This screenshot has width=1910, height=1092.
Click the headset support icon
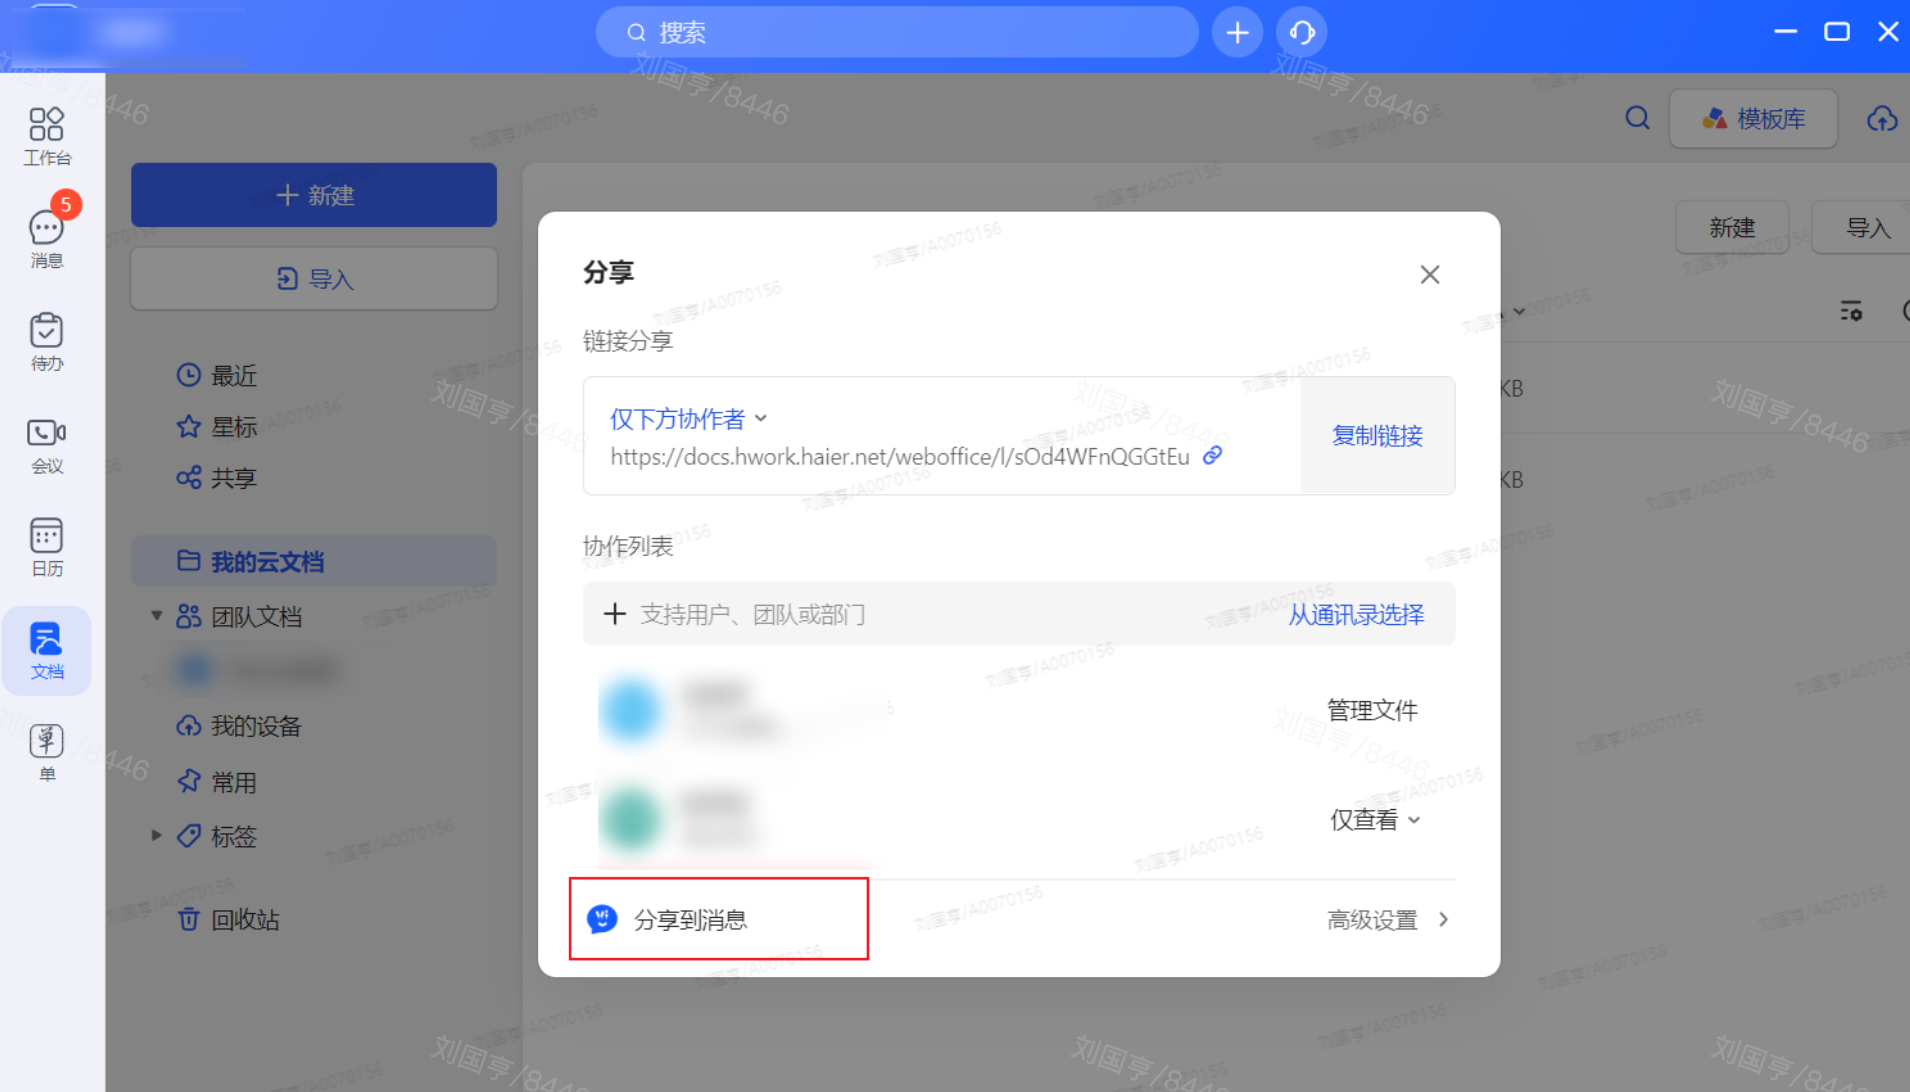point(1301,33)
